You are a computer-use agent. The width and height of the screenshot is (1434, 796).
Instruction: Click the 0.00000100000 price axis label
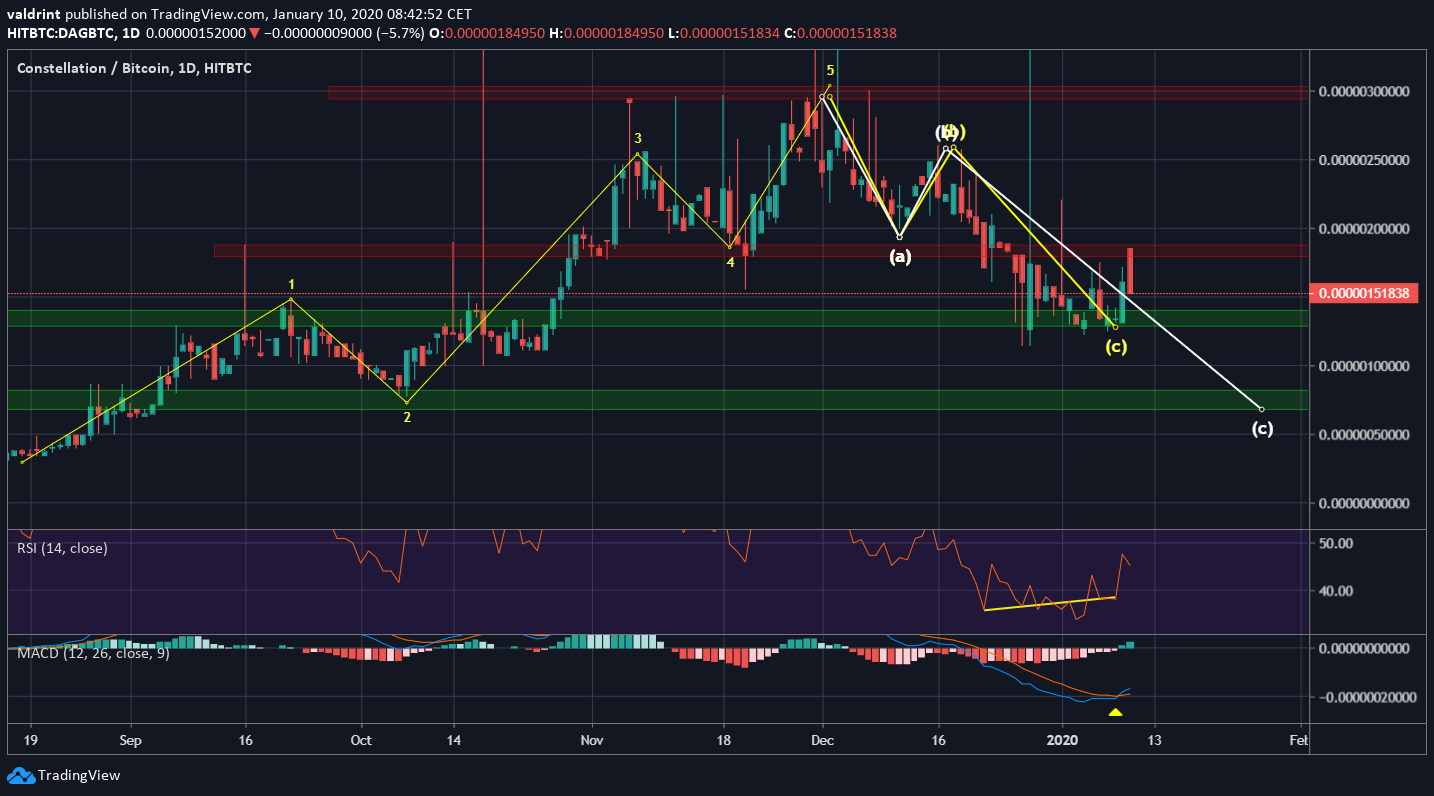pos(1366,366)
